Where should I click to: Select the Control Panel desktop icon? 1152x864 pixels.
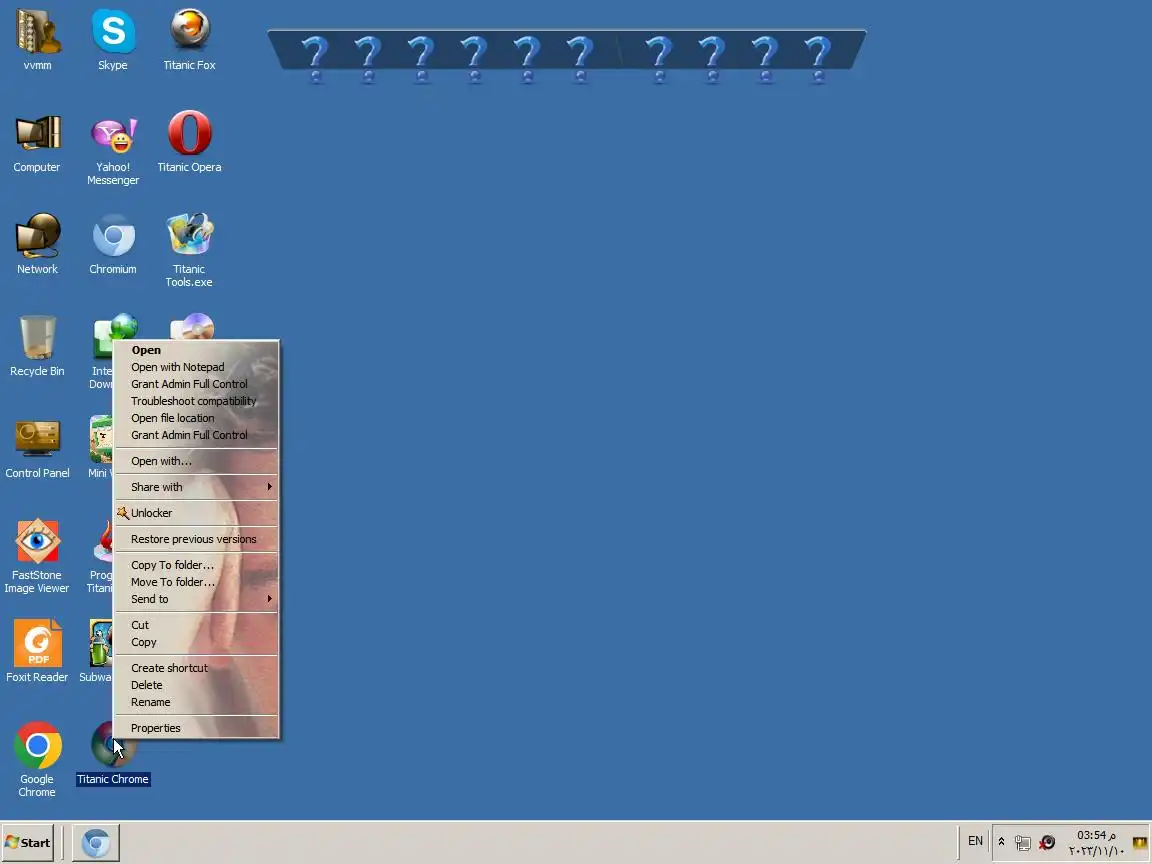37,449
